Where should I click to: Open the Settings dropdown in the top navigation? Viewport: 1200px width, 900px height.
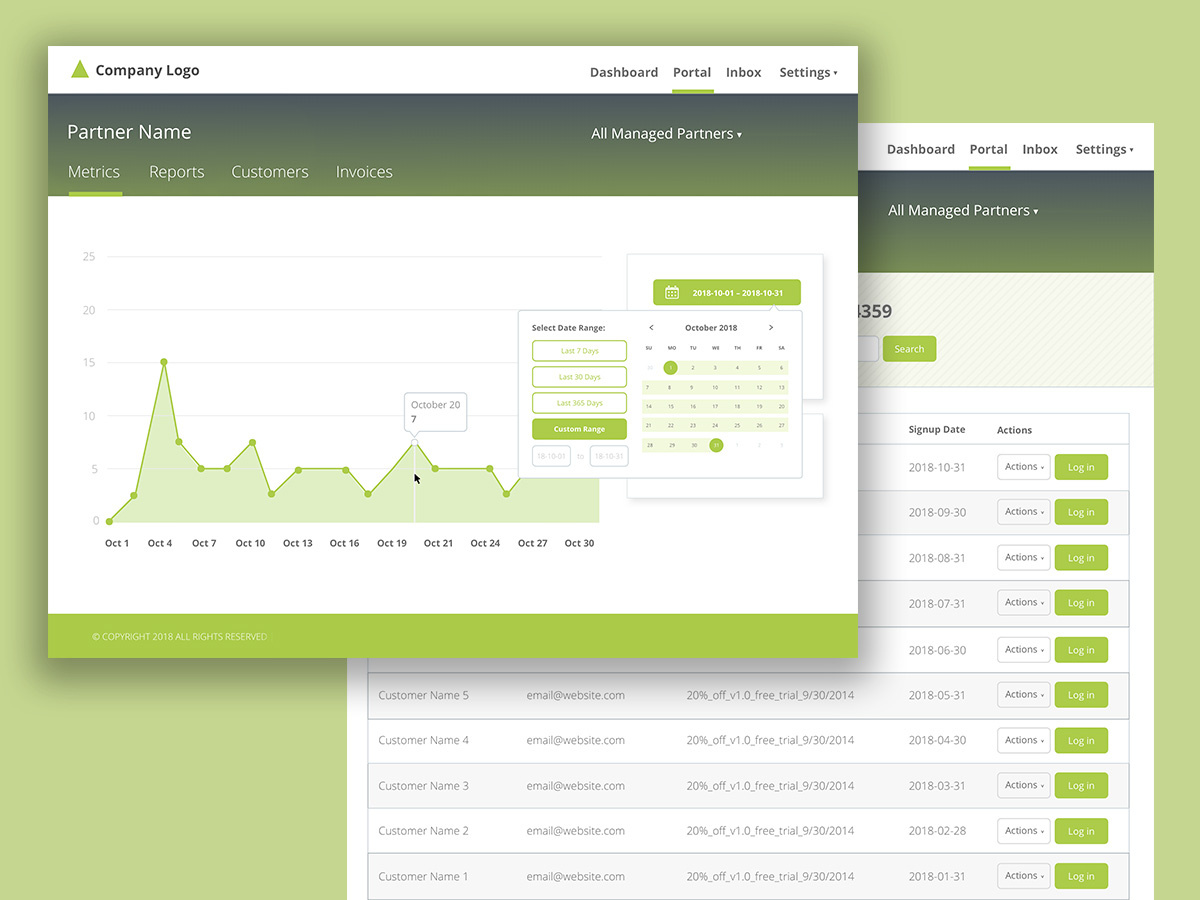point(806,72)
